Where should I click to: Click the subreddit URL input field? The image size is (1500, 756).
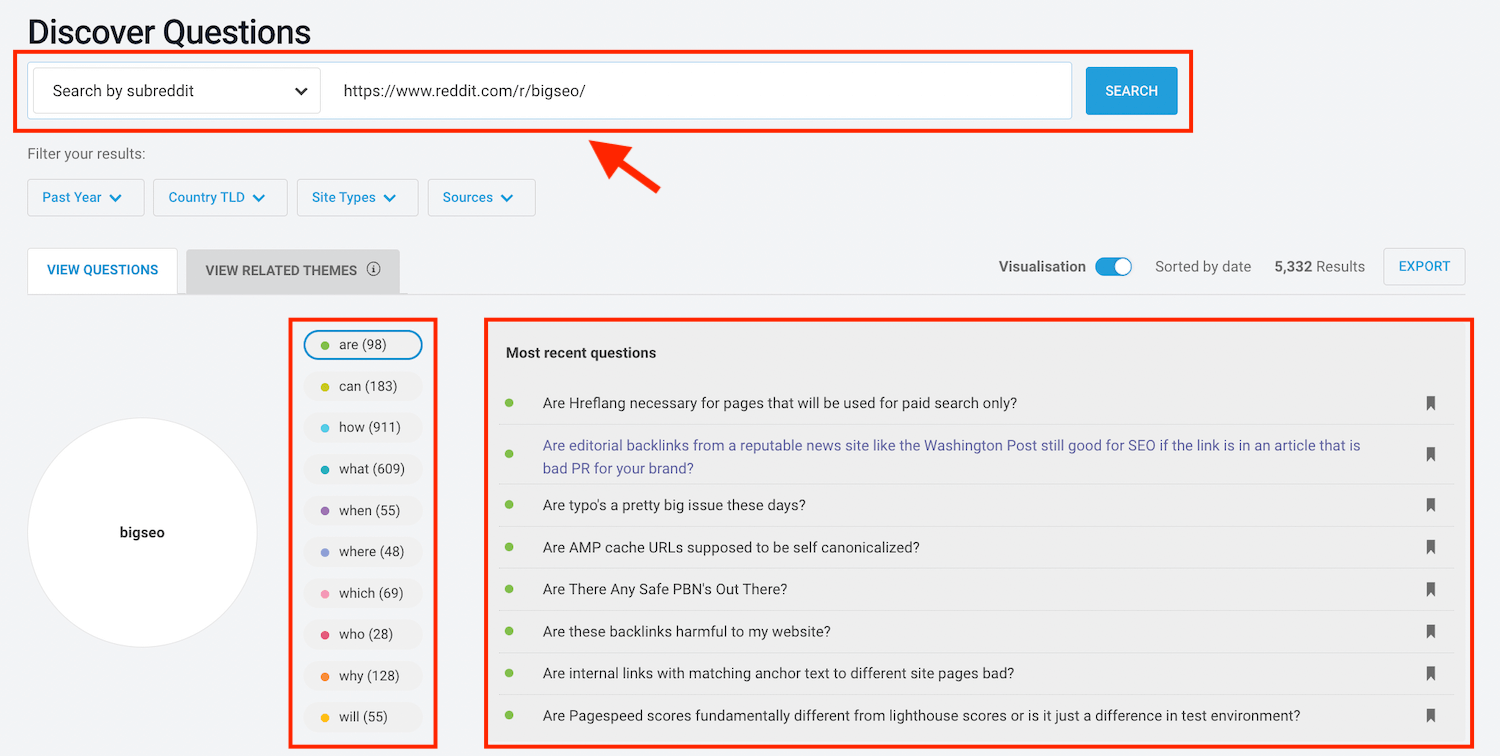700,91
